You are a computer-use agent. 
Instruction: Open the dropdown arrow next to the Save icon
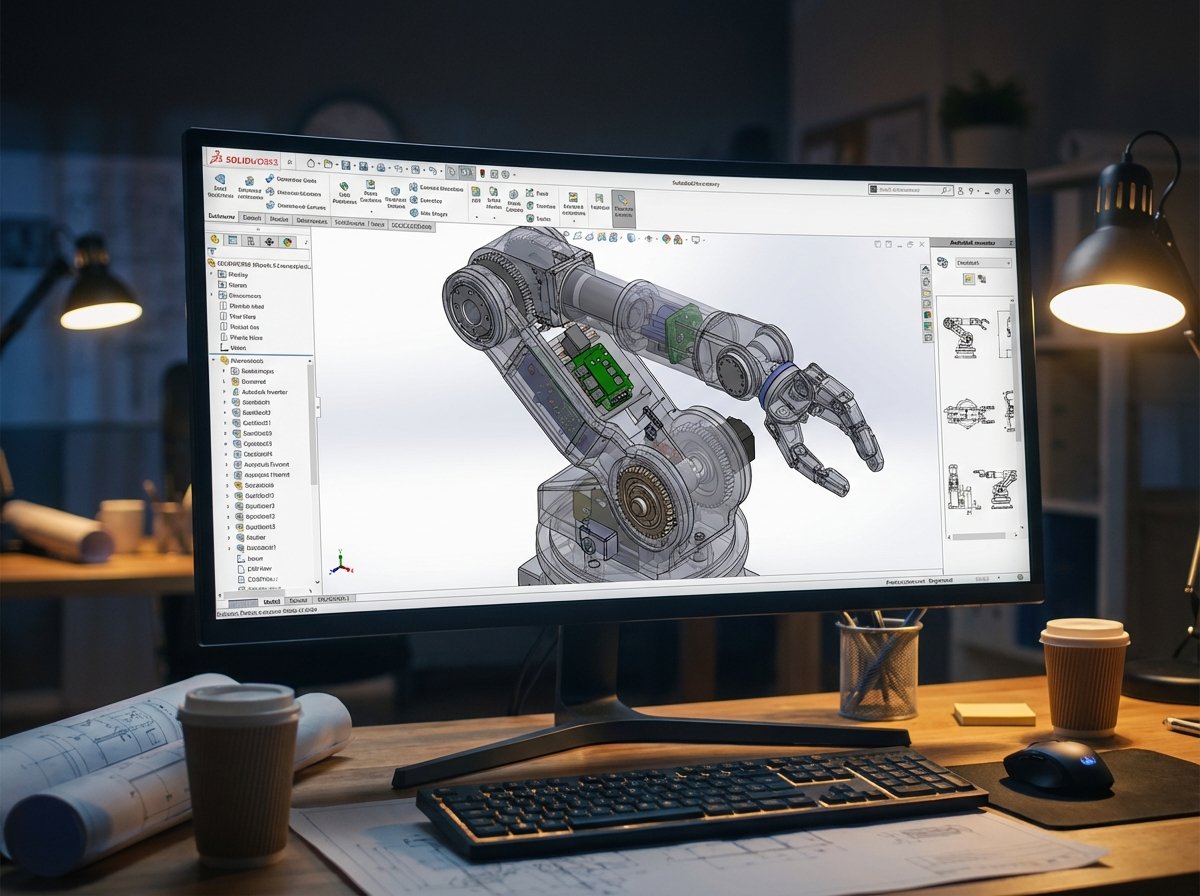(x=353, y=167)
